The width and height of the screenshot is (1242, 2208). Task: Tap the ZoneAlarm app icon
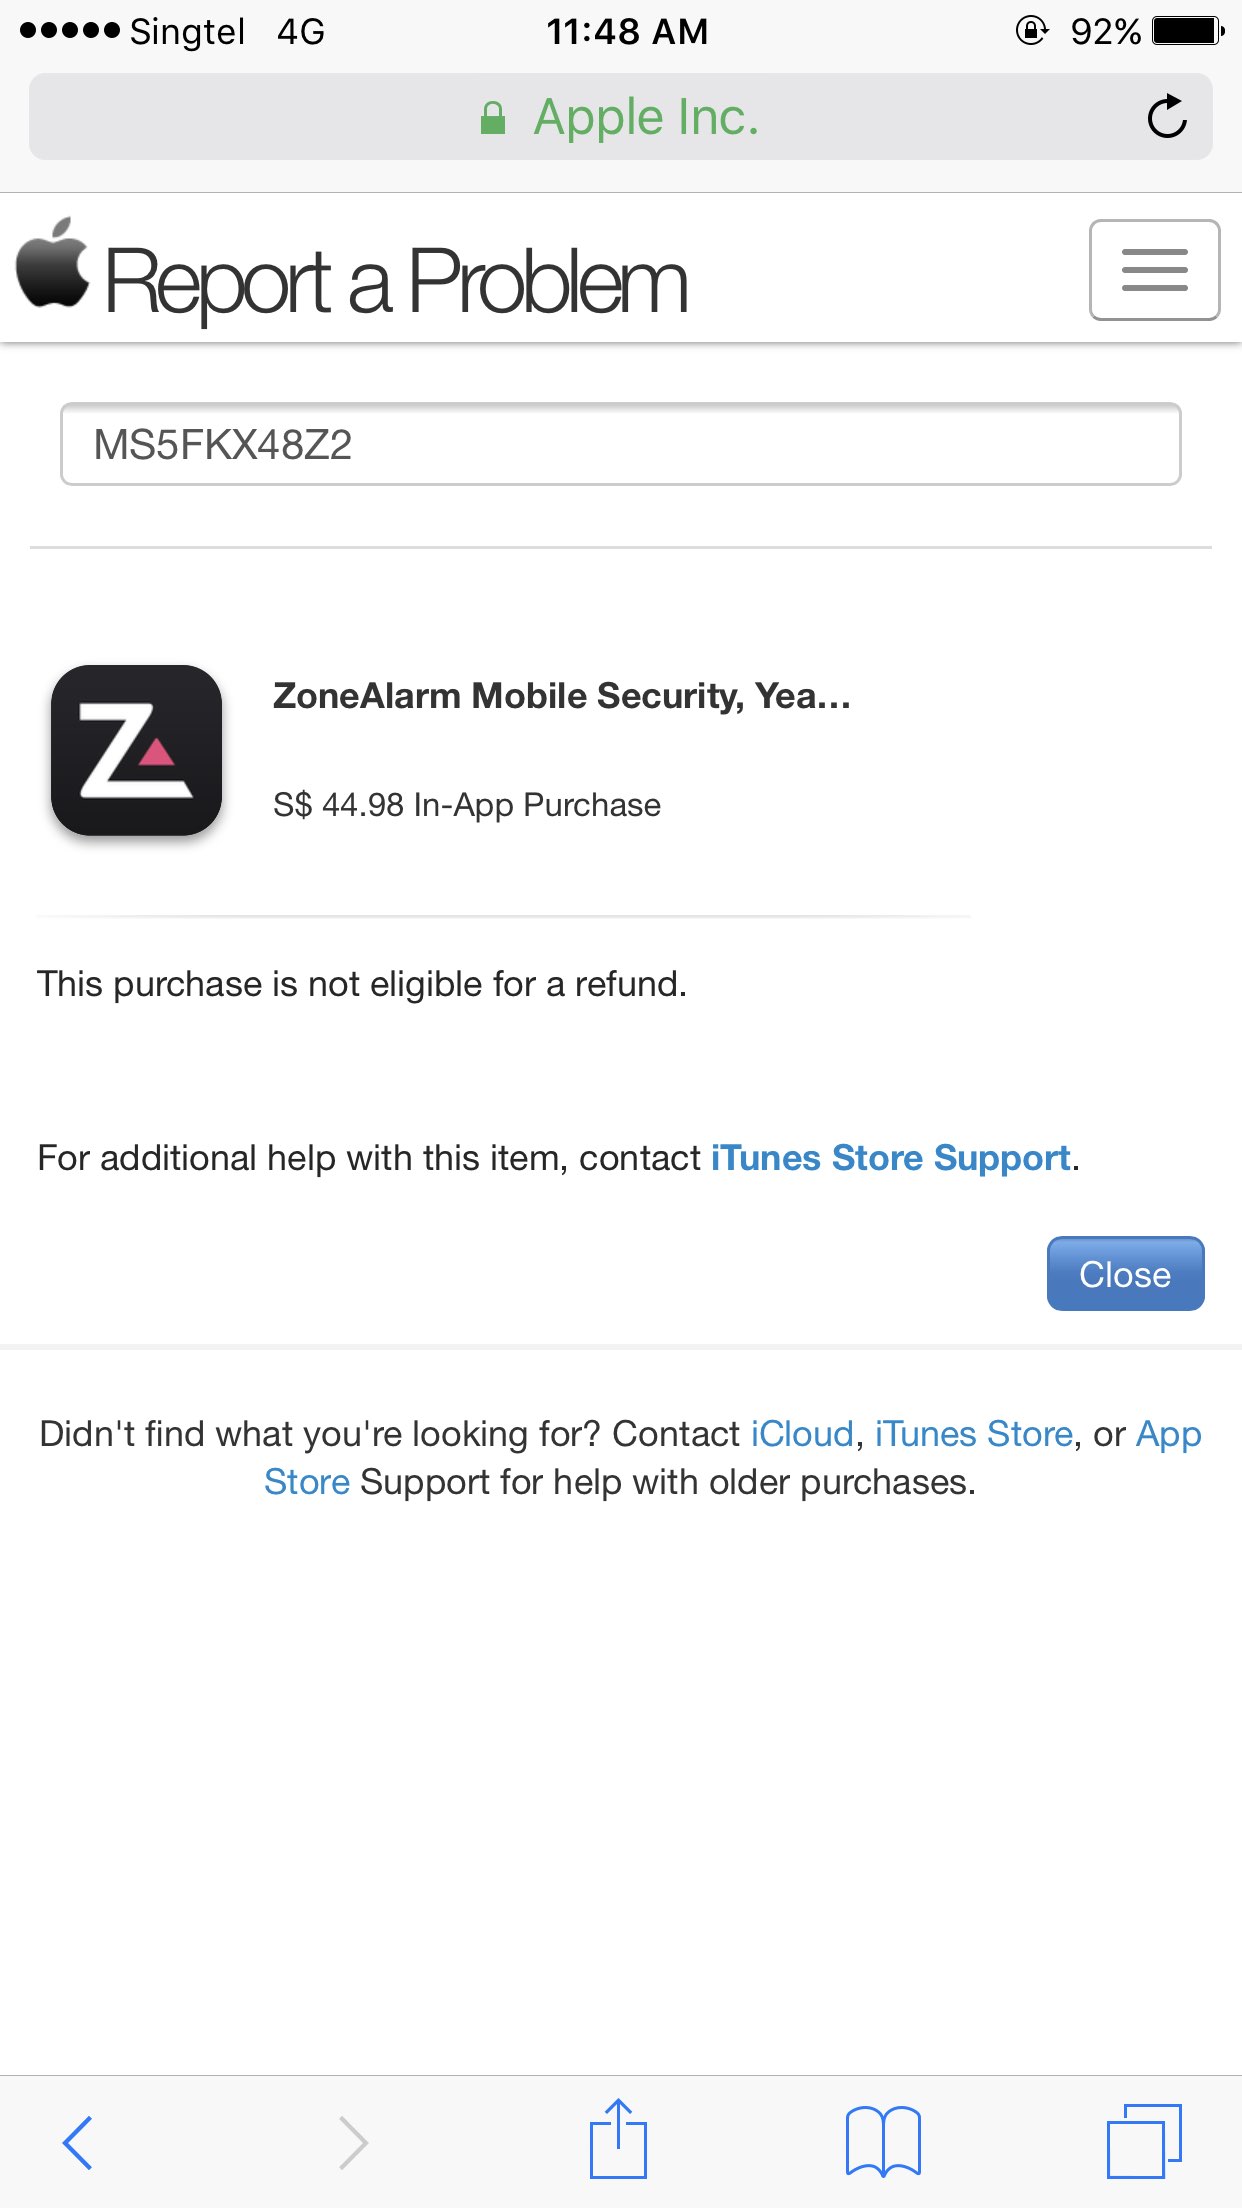[136, 750]
